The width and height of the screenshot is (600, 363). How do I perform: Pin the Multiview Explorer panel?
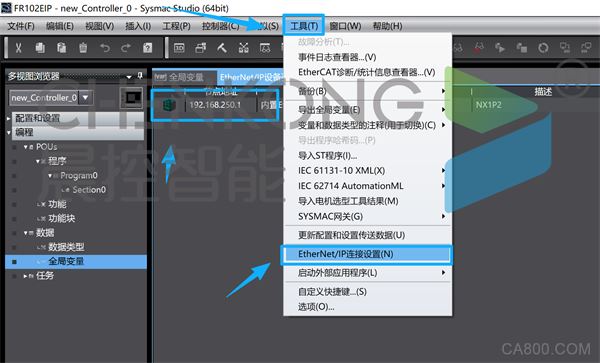pos(140,75)
